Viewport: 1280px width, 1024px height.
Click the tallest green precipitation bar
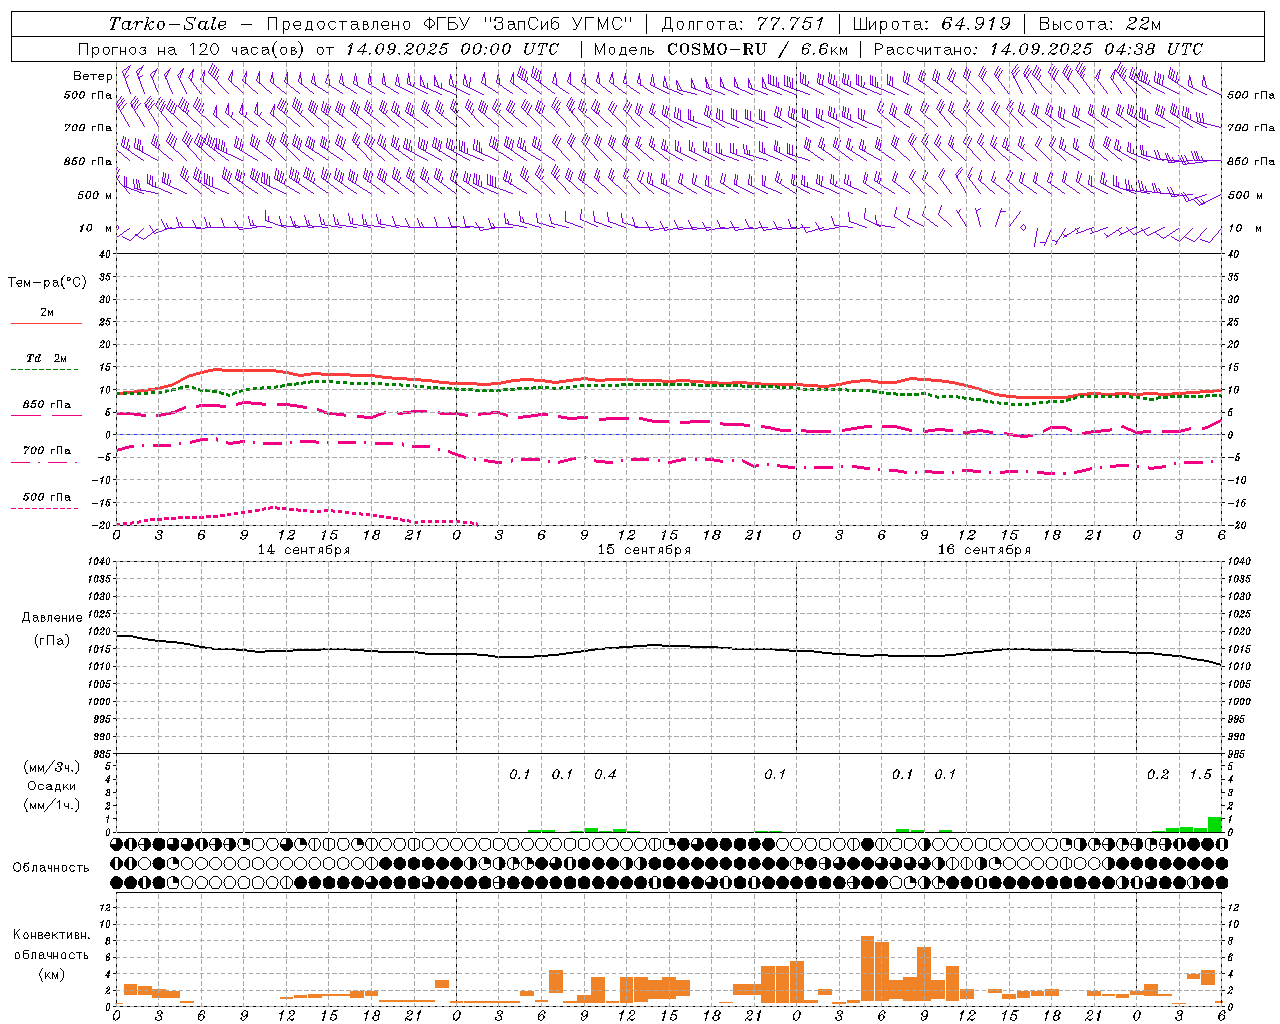click(x=1215, y=825)
